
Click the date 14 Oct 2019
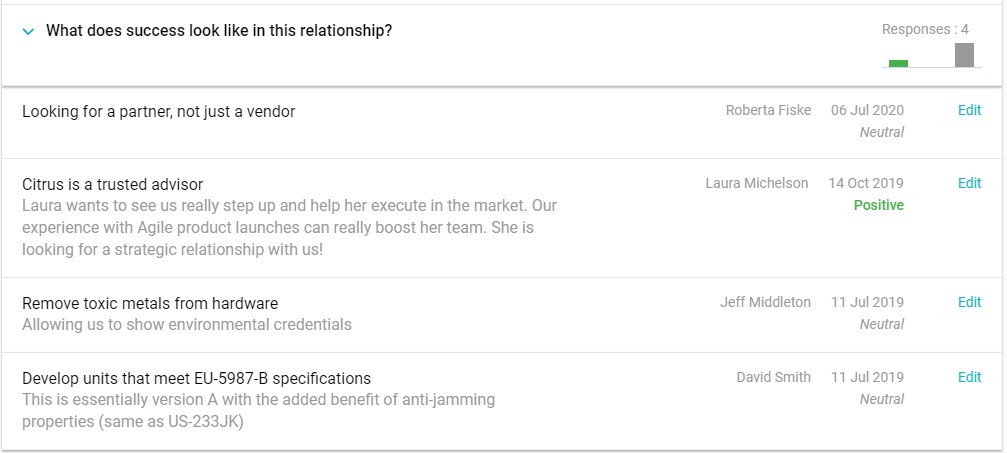point(866,183)
